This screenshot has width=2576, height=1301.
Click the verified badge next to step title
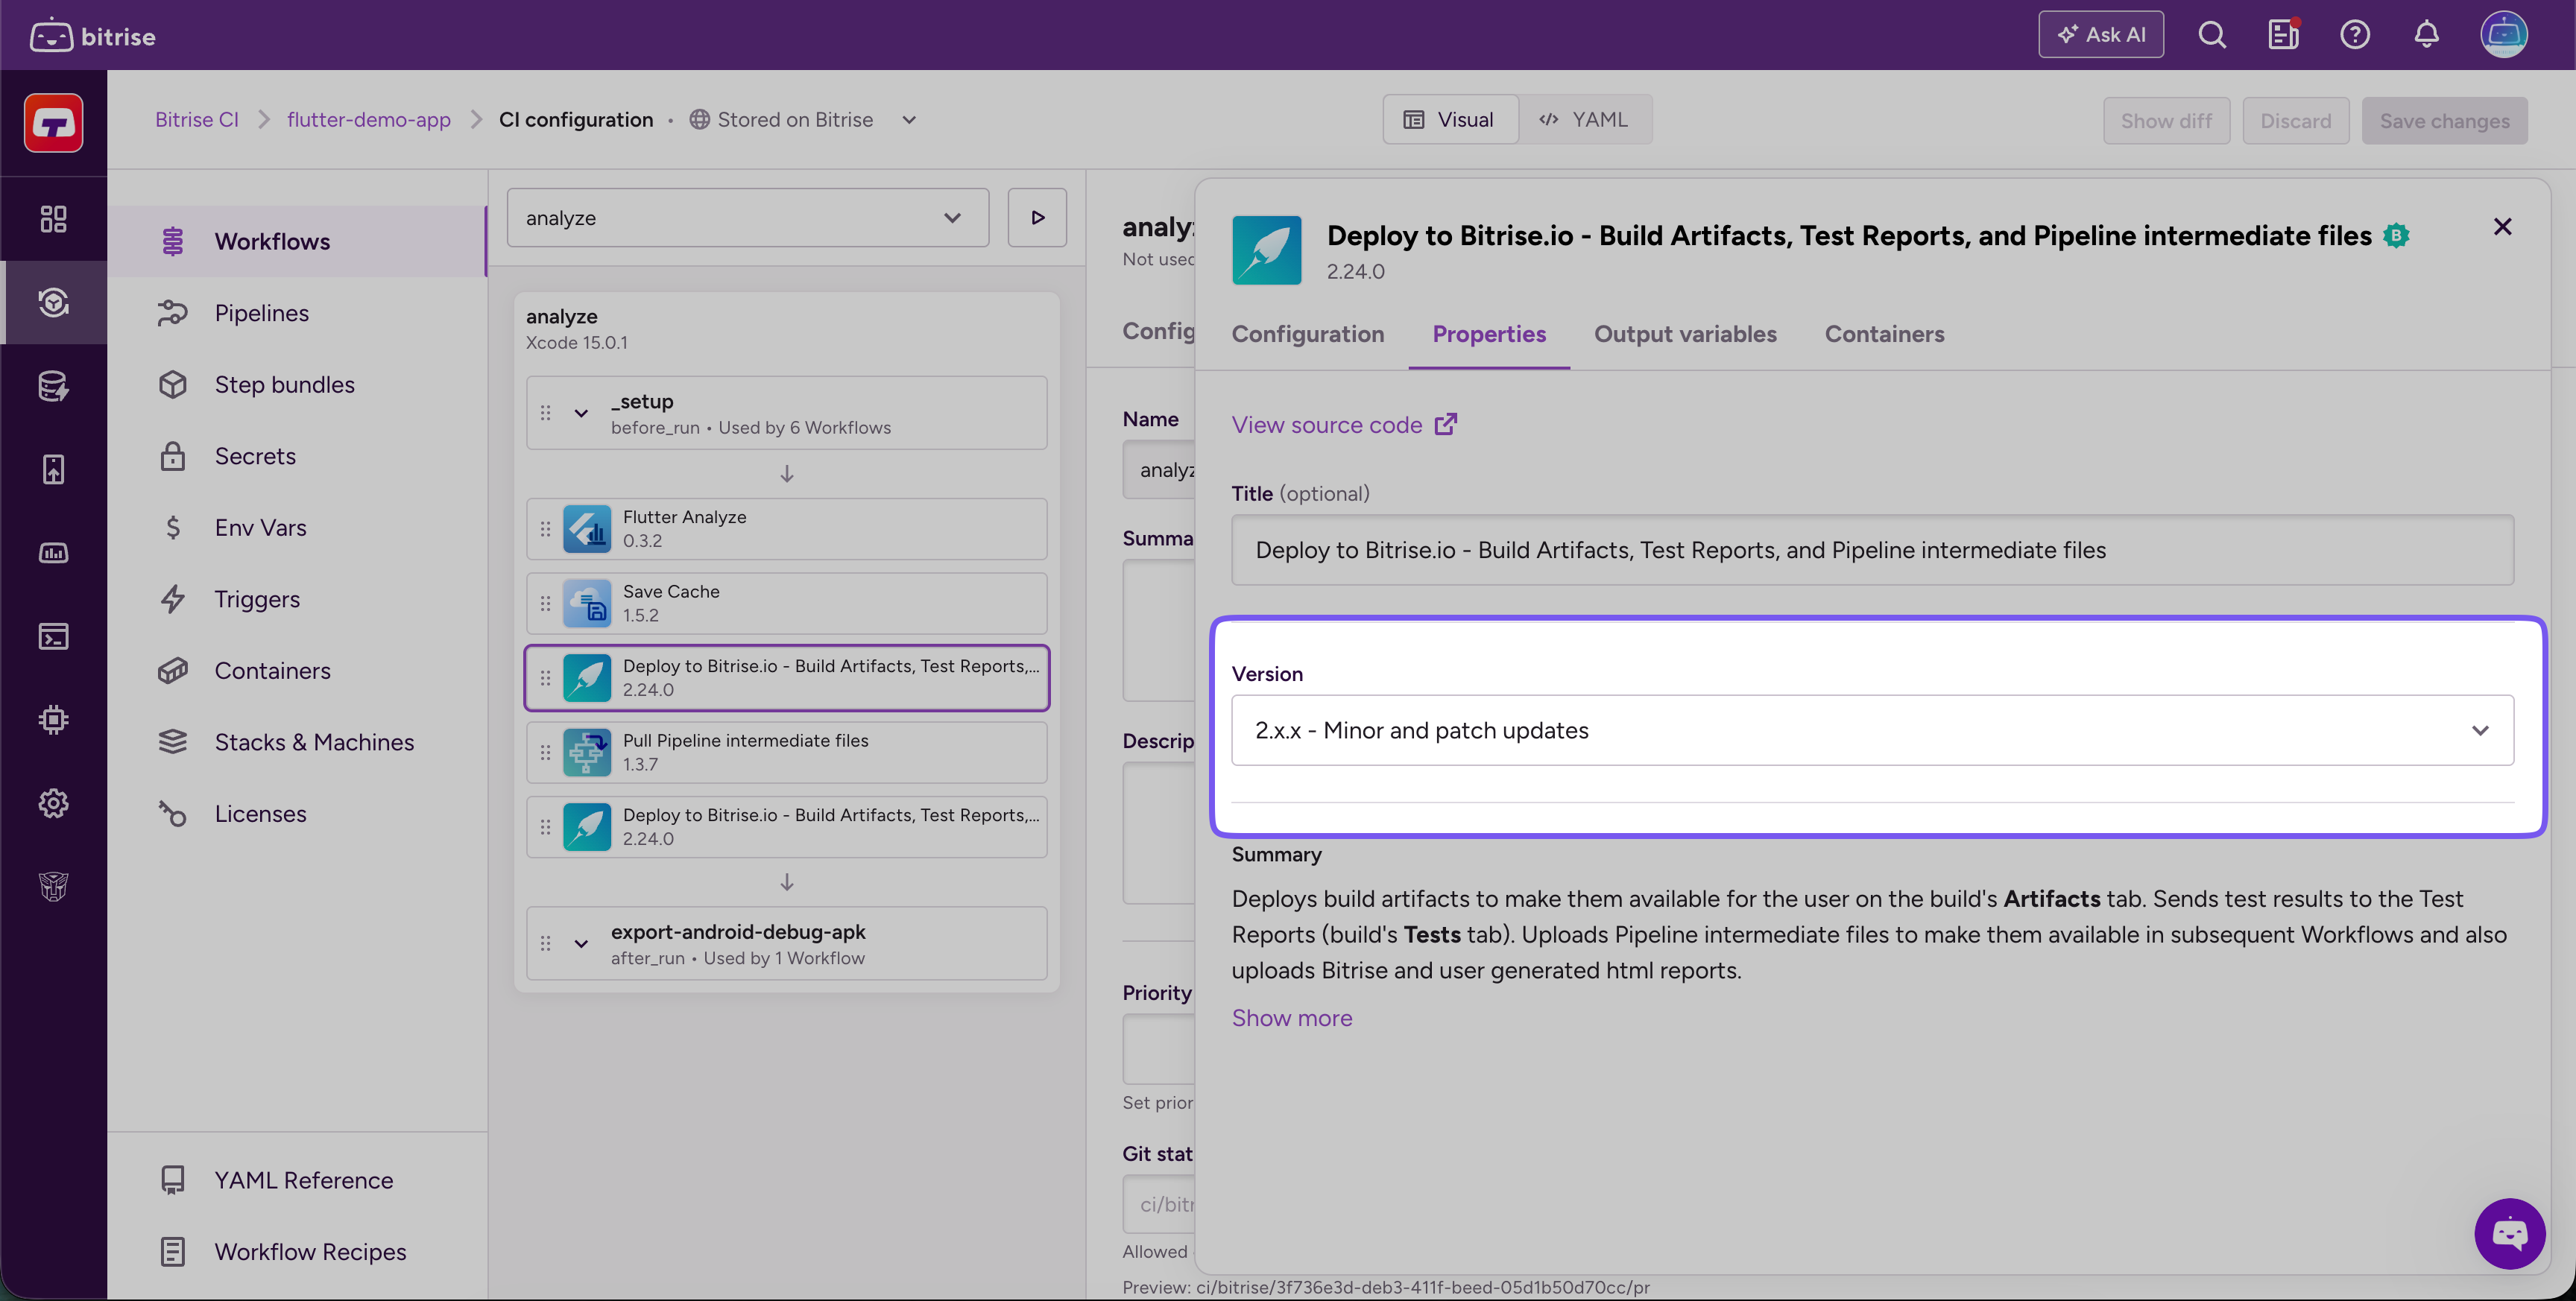click(x=2396, y=236)
